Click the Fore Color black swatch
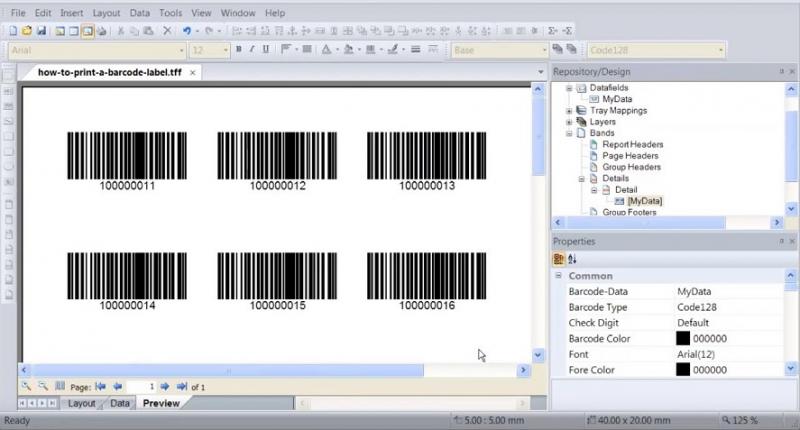 click(683, 369)
